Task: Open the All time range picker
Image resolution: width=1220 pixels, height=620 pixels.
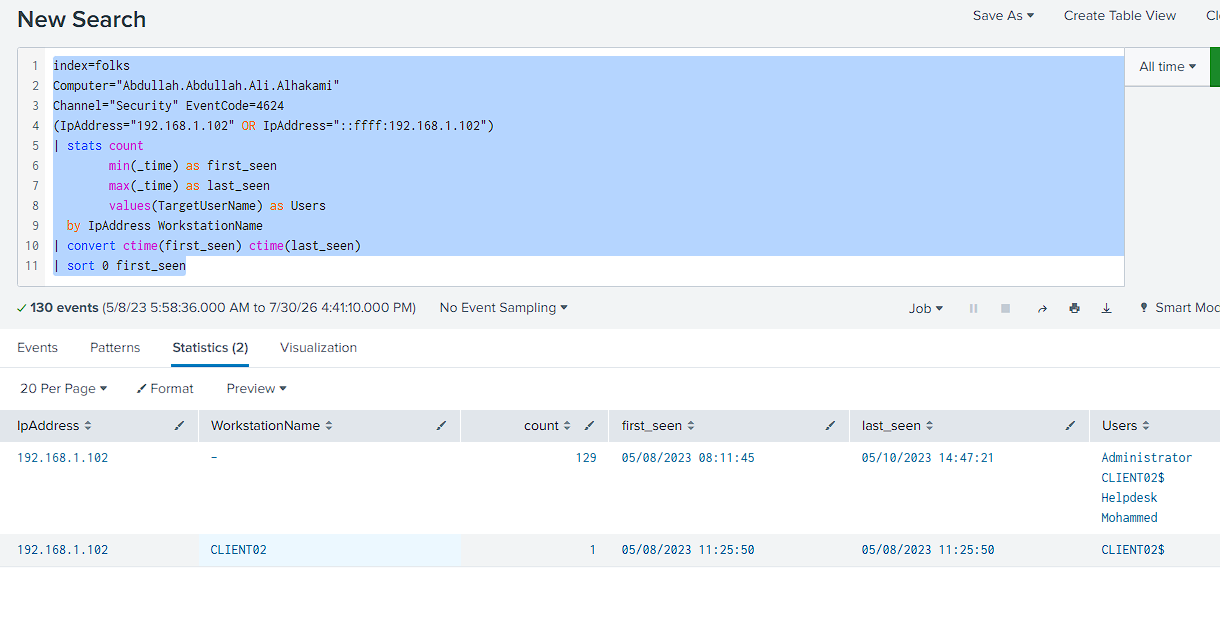Action: [x=1167, y=67]
